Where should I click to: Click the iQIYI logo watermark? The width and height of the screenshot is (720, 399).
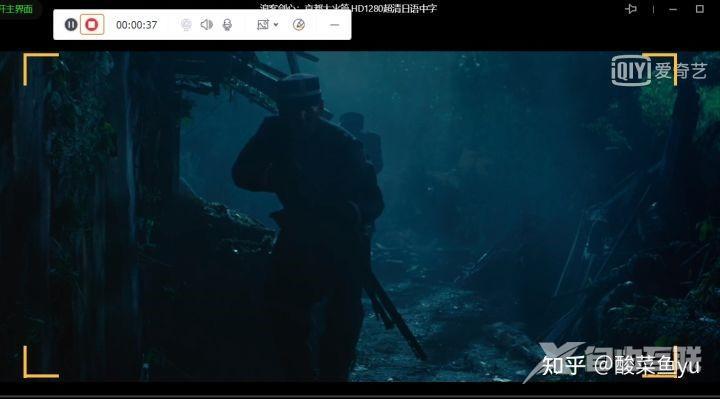[659, 70]
